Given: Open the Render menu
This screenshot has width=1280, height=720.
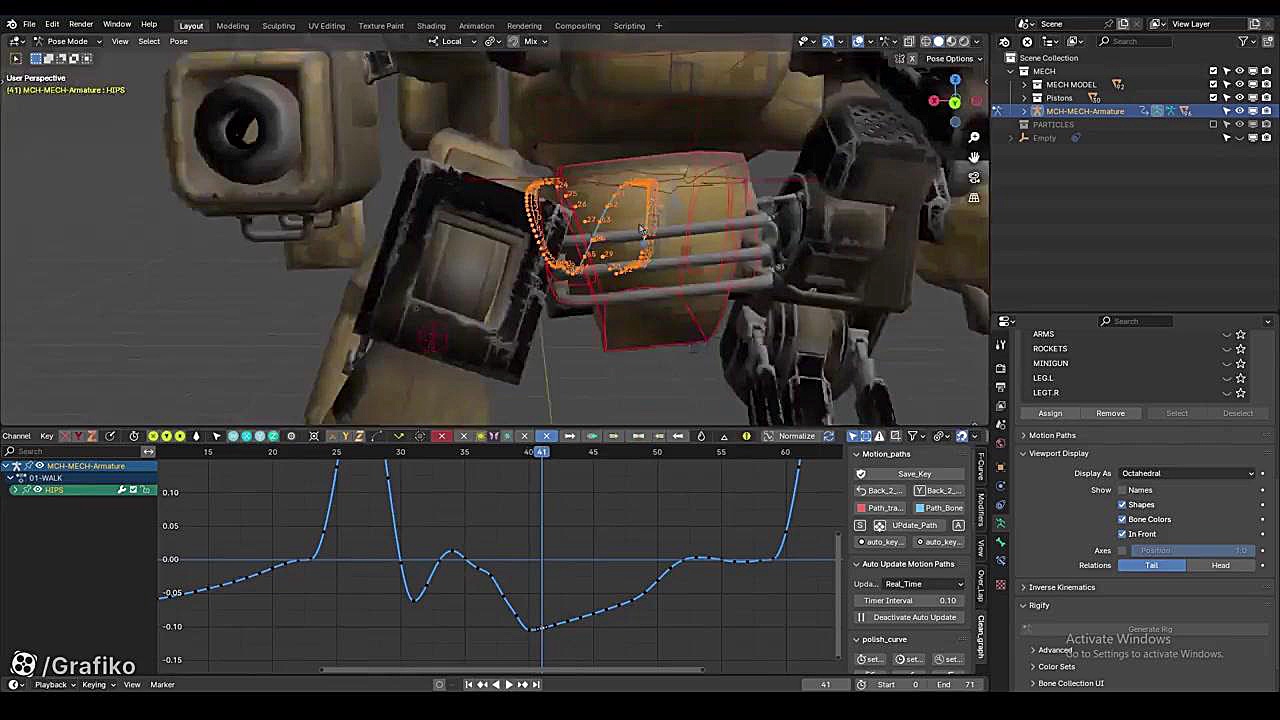Looking at the screenshot, I should click(81, 24).
